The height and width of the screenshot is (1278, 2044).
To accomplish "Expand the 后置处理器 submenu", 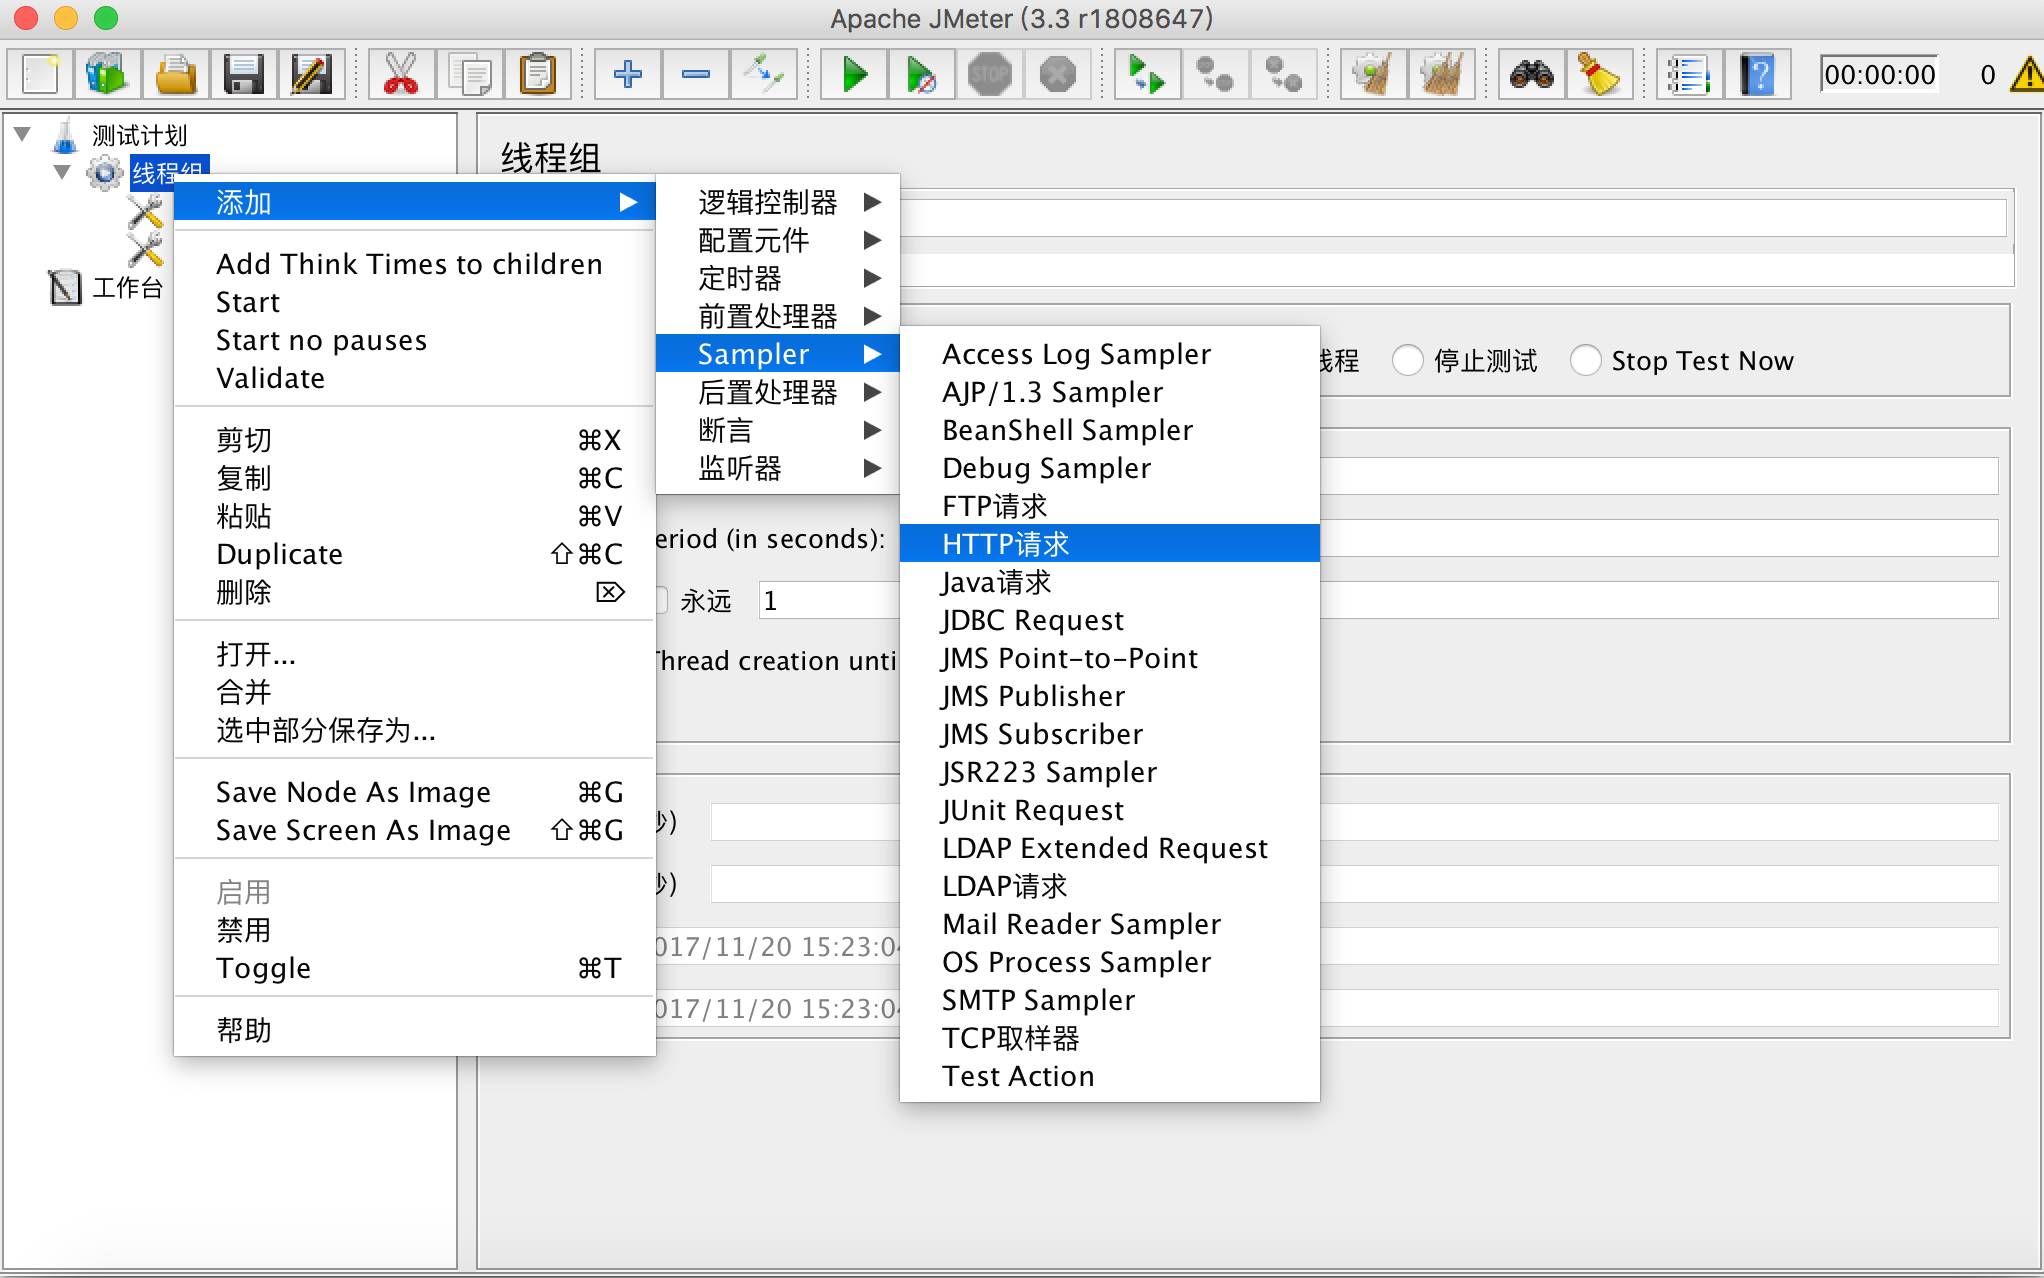I will click(x=778, y=392).
